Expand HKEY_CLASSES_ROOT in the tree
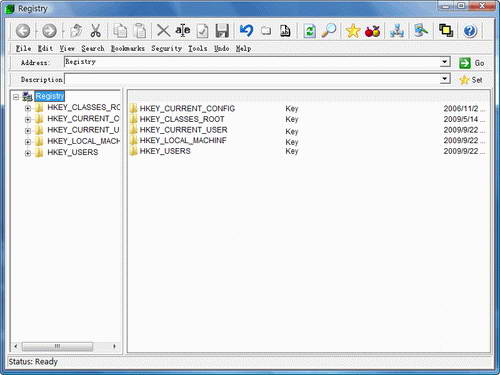The height and width of the screenshot is (375, 500). 28,108
